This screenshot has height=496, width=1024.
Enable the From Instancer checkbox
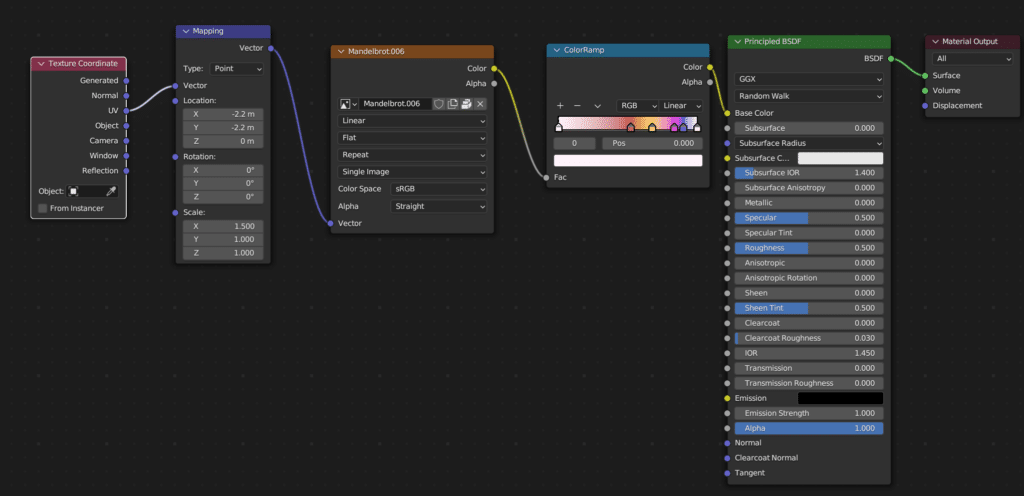point(42,208)
